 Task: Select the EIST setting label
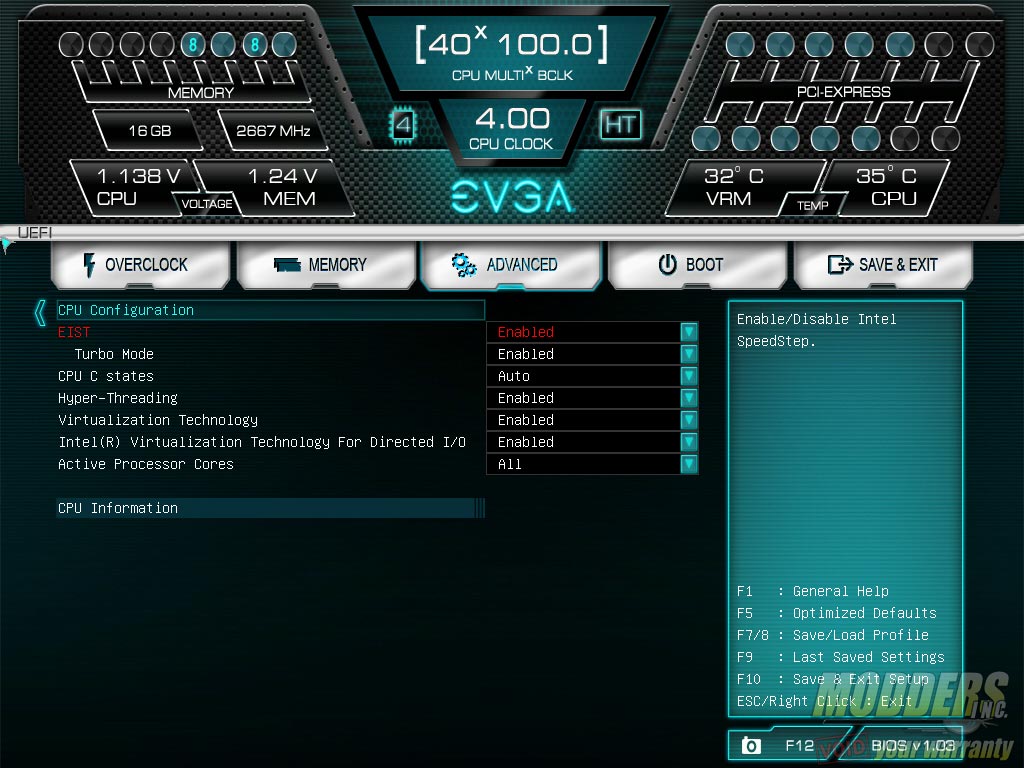74,332
